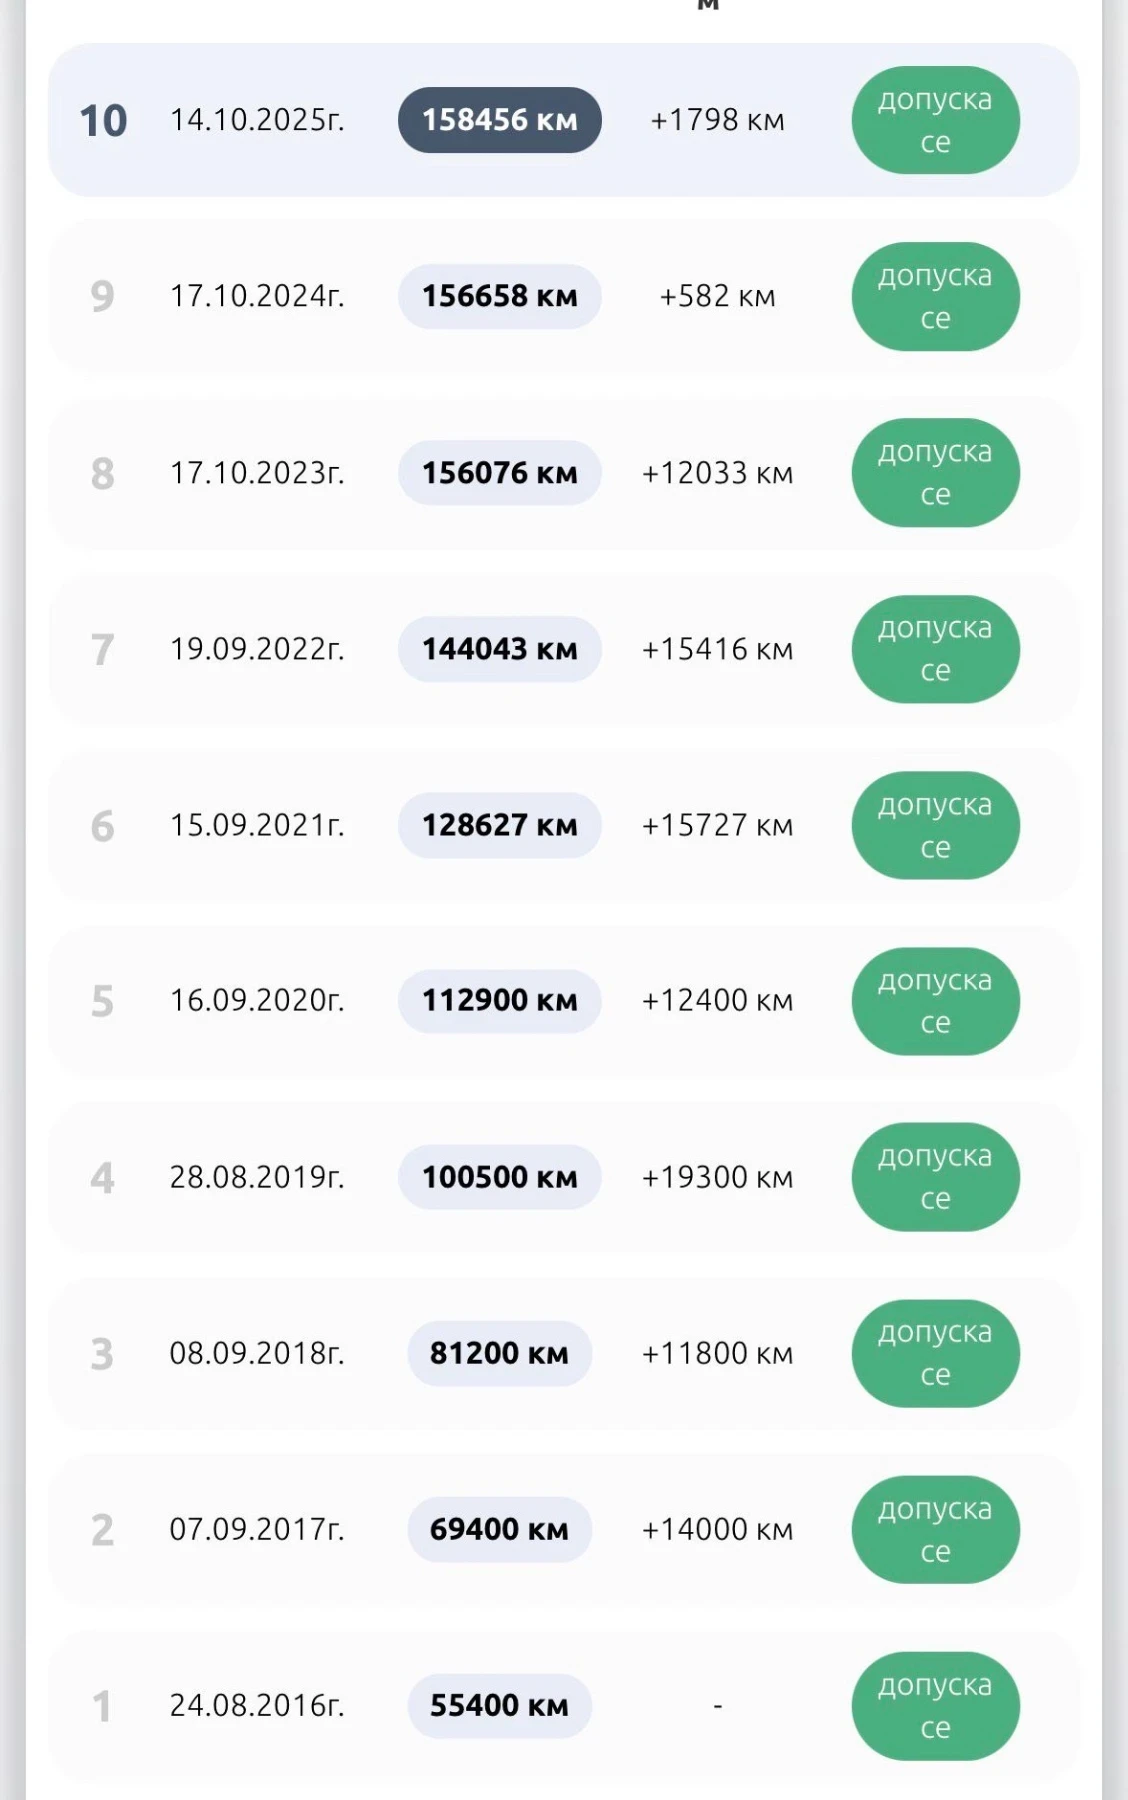
Task: Select the +12033 км difference value
Action: coord(717,473)
